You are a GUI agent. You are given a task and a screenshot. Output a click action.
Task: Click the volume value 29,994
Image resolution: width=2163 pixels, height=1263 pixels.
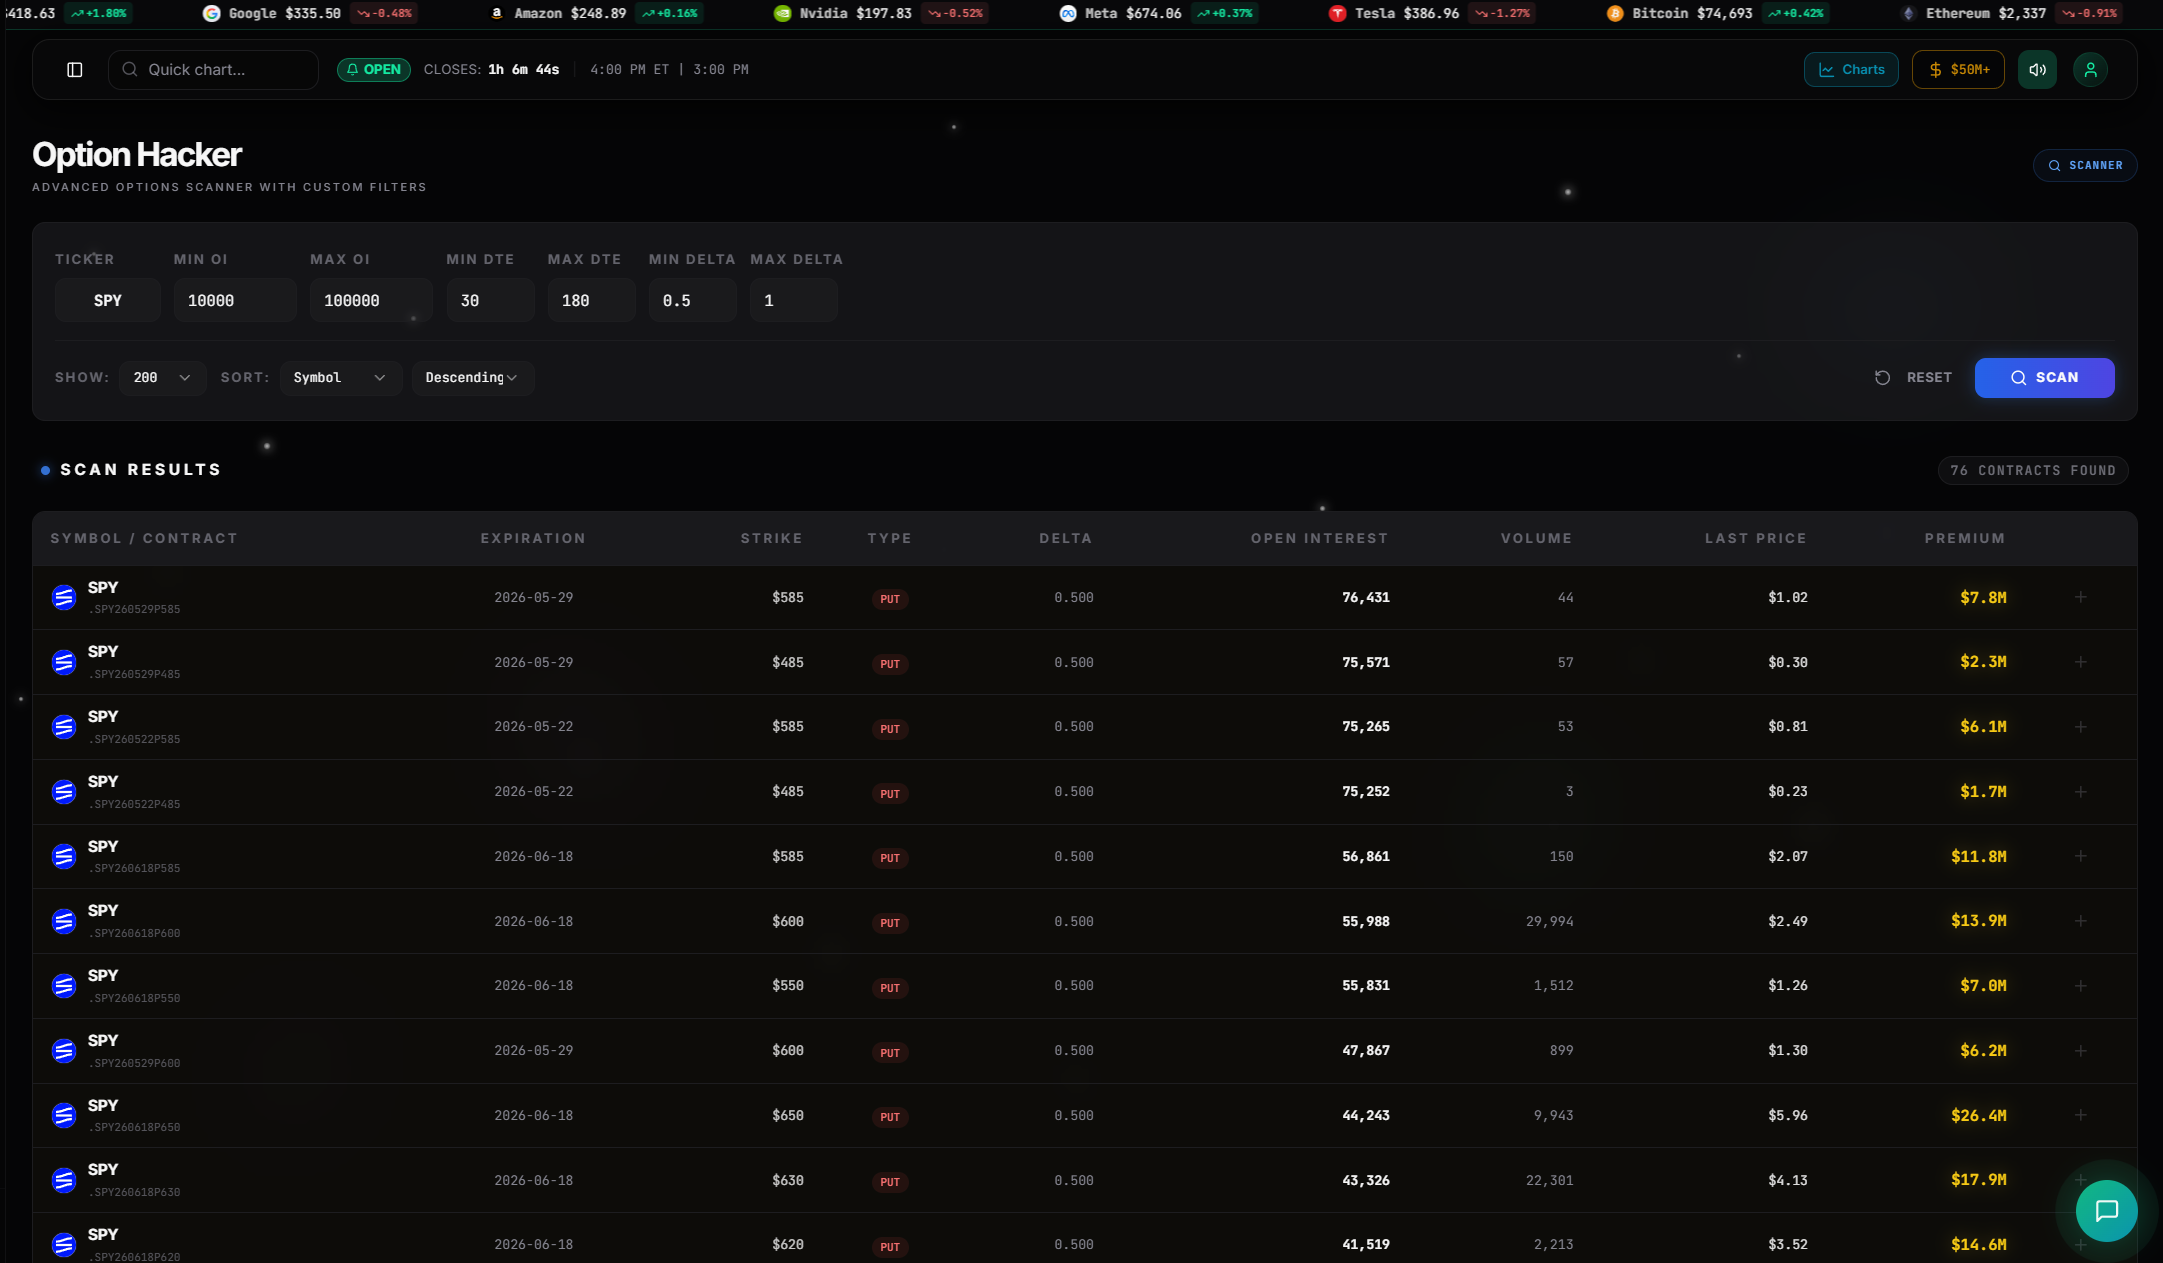(1550, 922)
